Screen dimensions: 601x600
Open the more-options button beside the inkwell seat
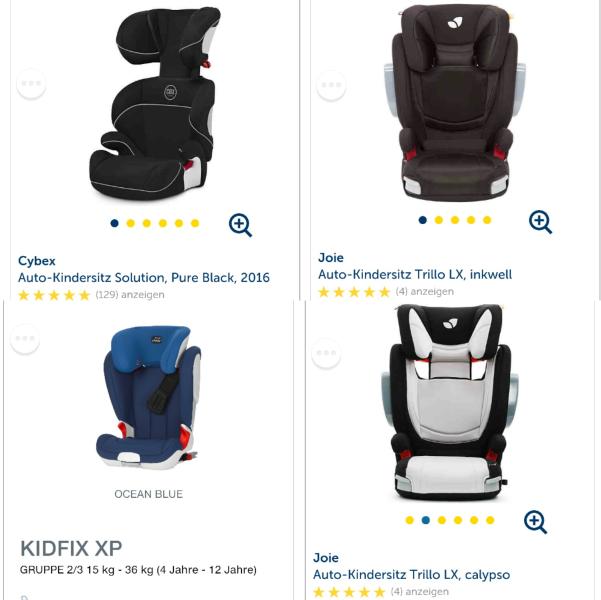point(331,85)
